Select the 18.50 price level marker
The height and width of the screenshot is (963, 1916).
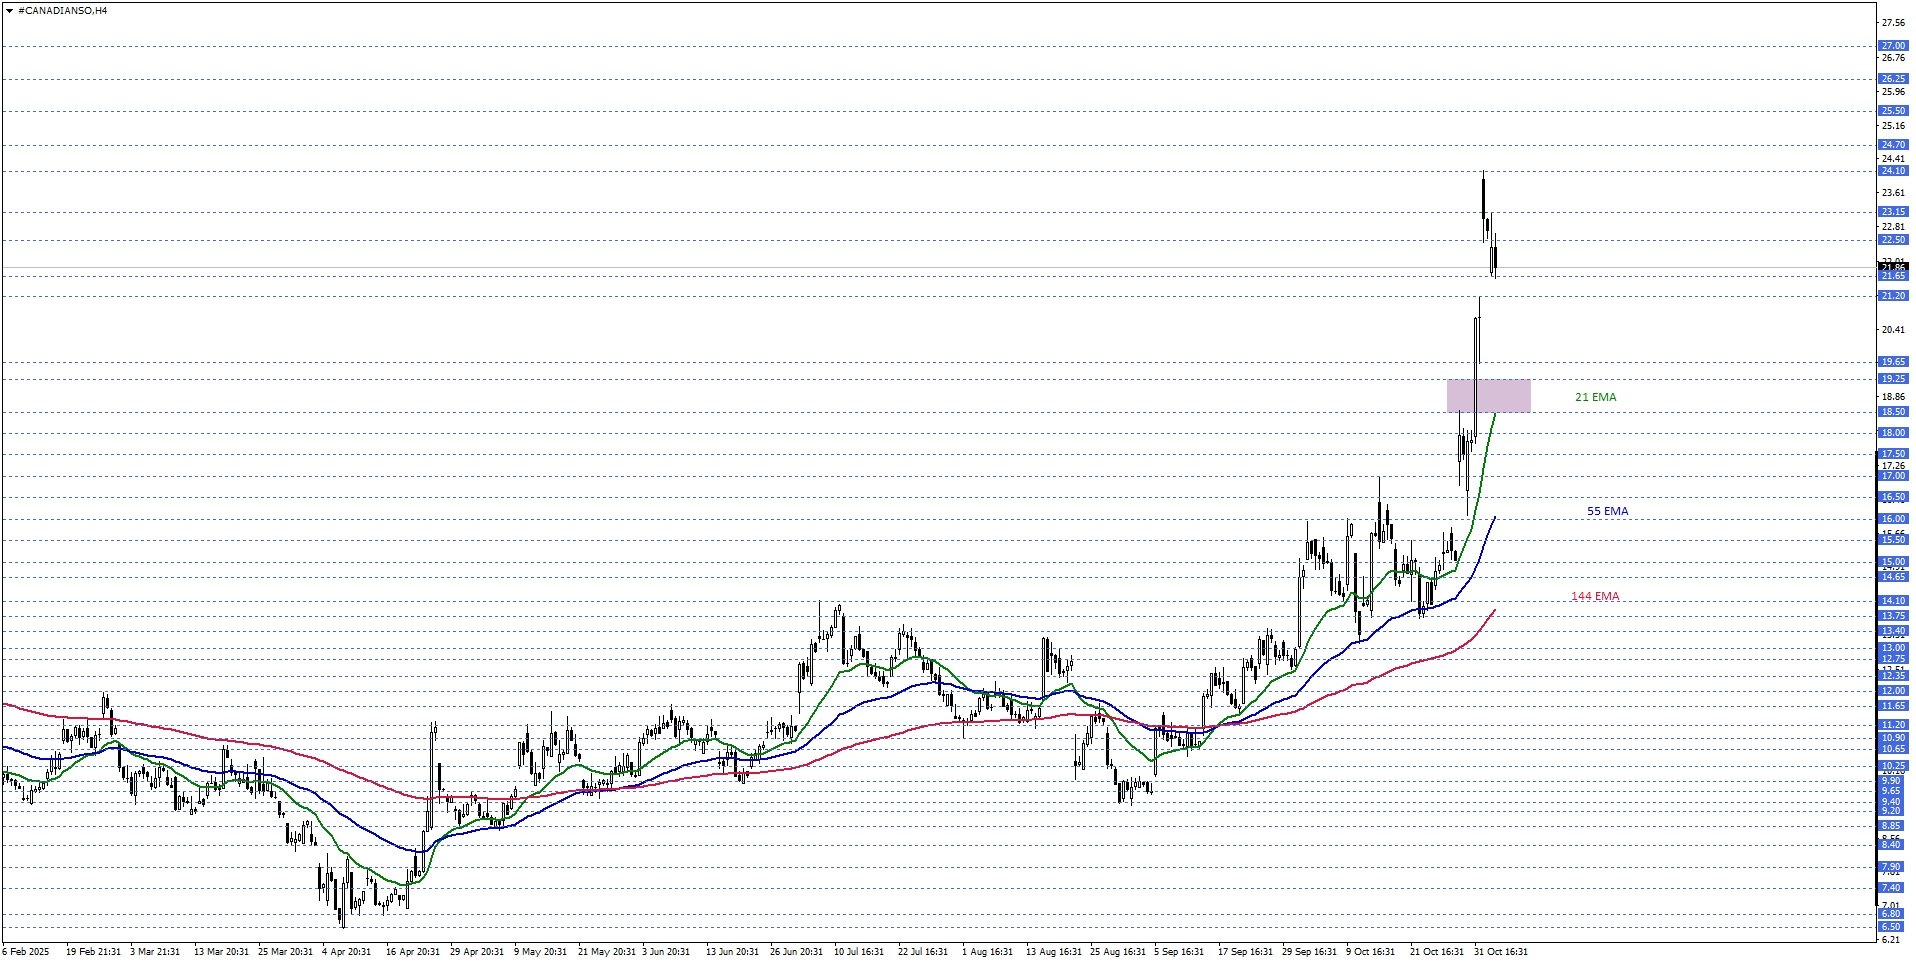[x=1892, y=412]
